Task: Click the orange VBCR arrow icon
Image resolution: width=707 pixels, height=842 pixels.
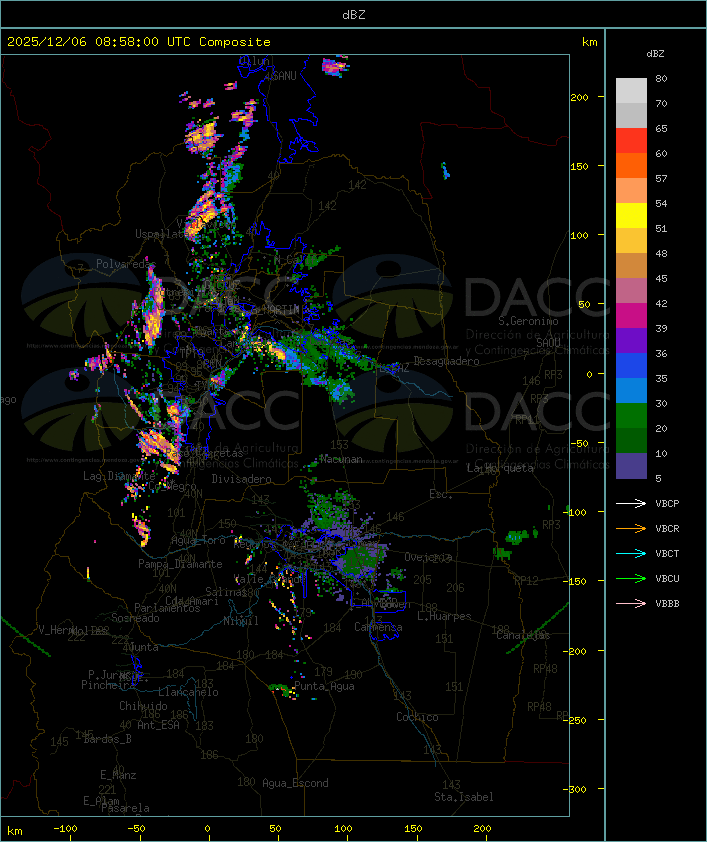Action: point(631,528)
